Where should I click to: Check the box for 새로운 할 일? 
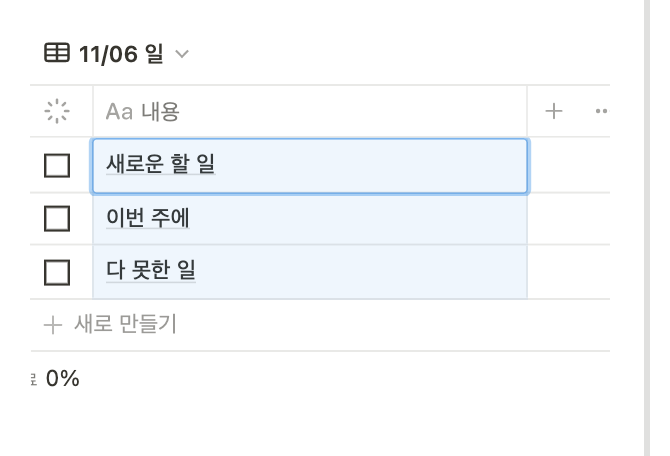click(57, 166)
